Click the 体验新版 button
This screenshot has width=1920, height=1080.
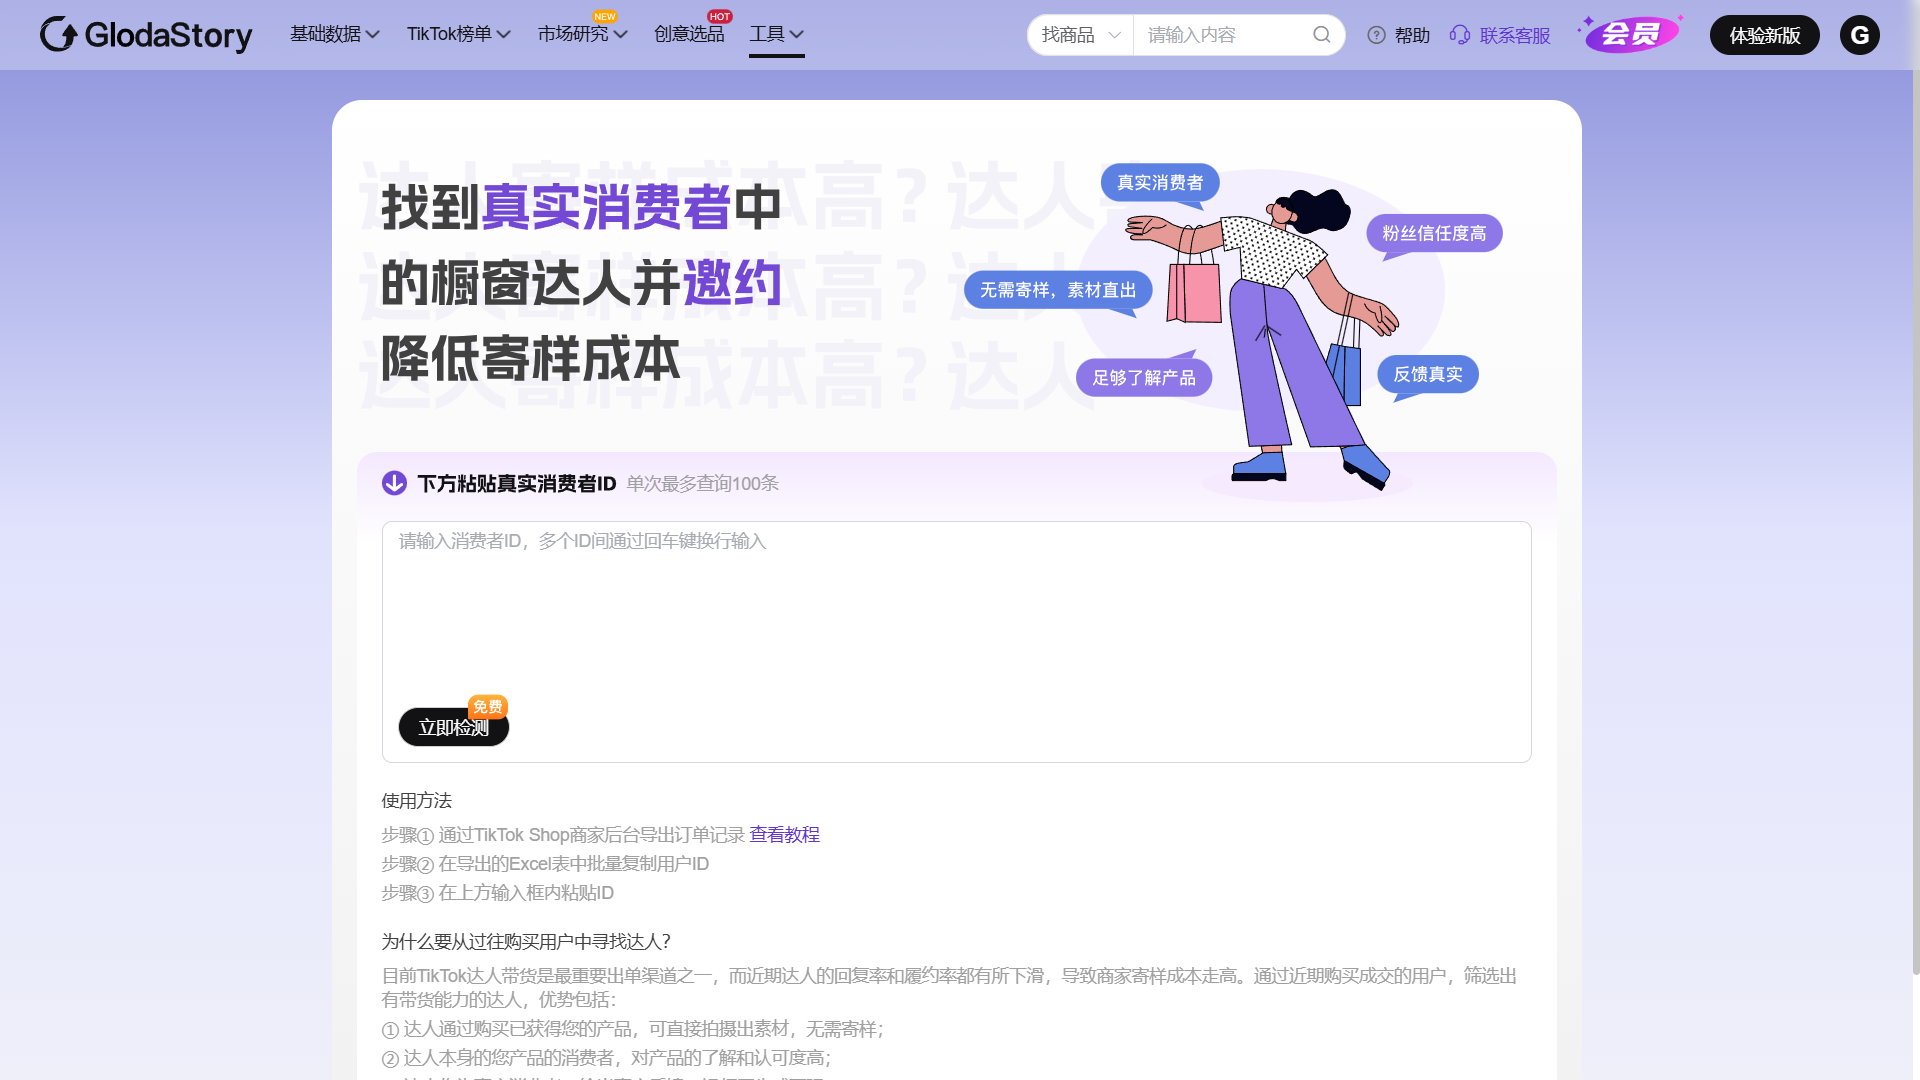pyautogui.click(x=1764, y=35)
